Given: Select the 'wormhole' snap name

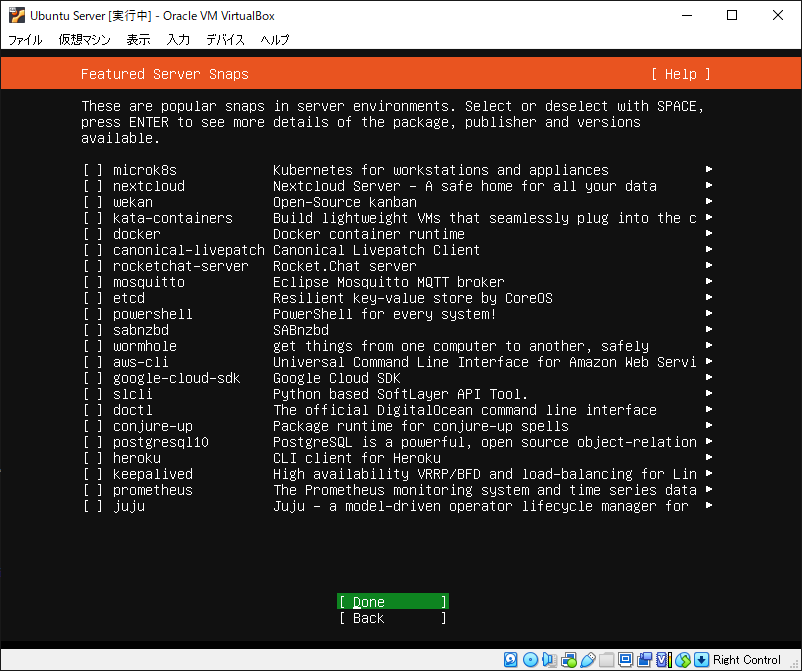Looking at the screenshot, I should tap(145, 346).
